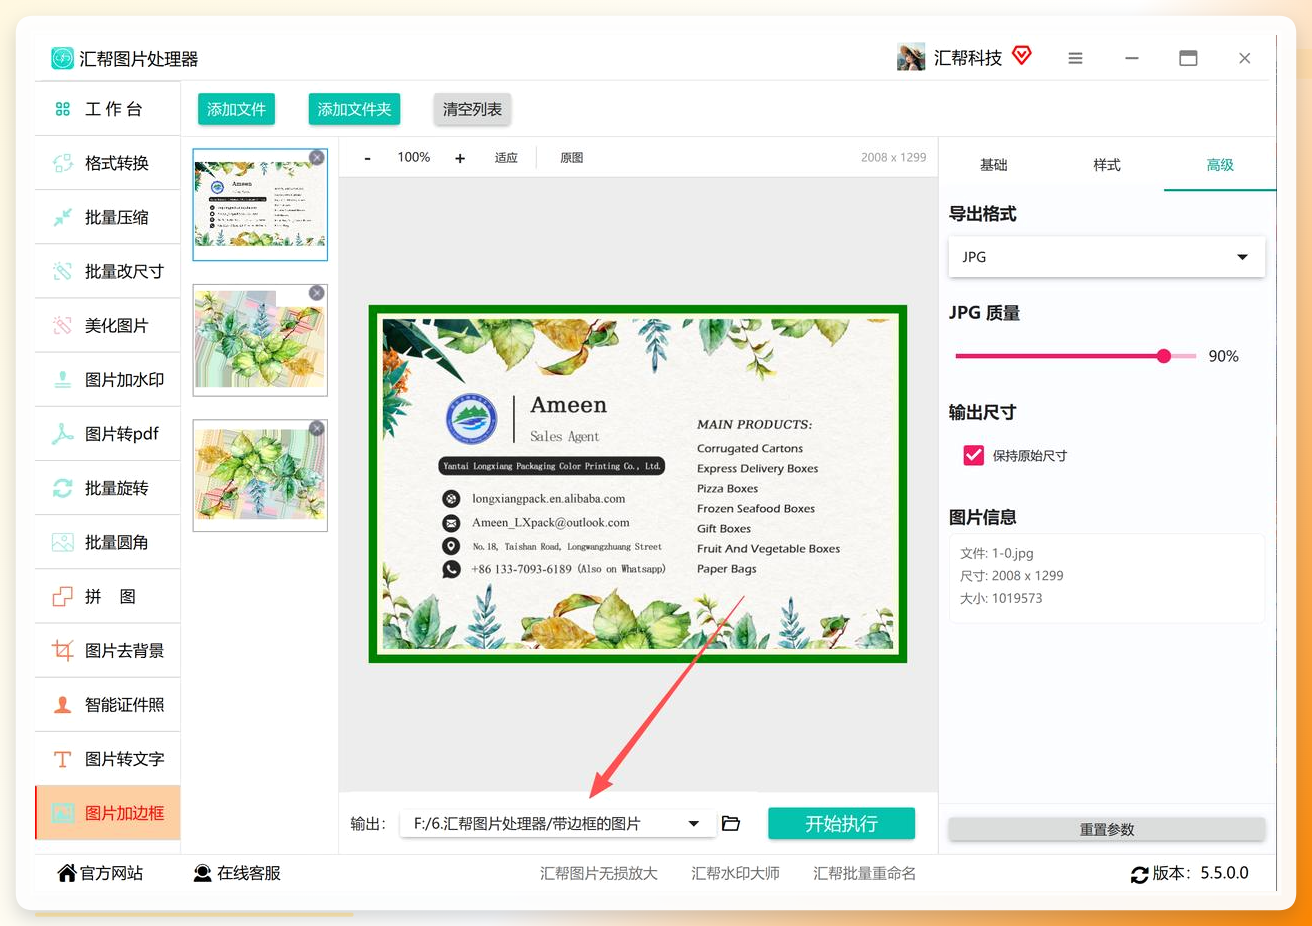1312x926 pixels.
Task: Click 适应 fit-to-view option
Action: click(x=506, y=158)
